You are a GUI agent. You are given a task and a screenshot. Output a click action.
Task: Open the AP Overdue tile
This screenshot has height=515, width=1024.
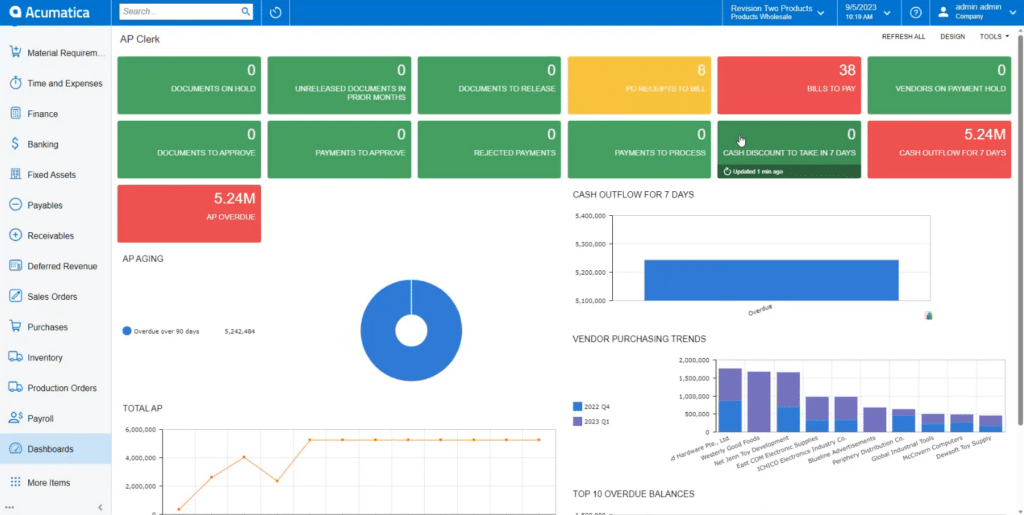(189, 213)
